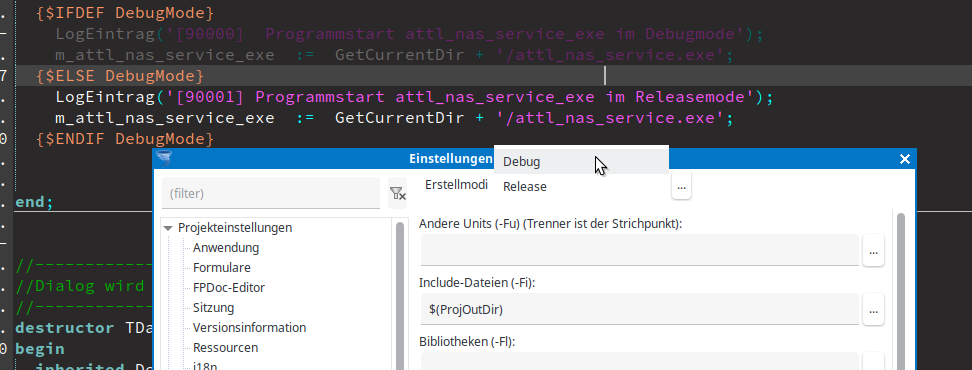Select Debug in the build mode dropdown
972x370 pixels.
coord(581,162)
